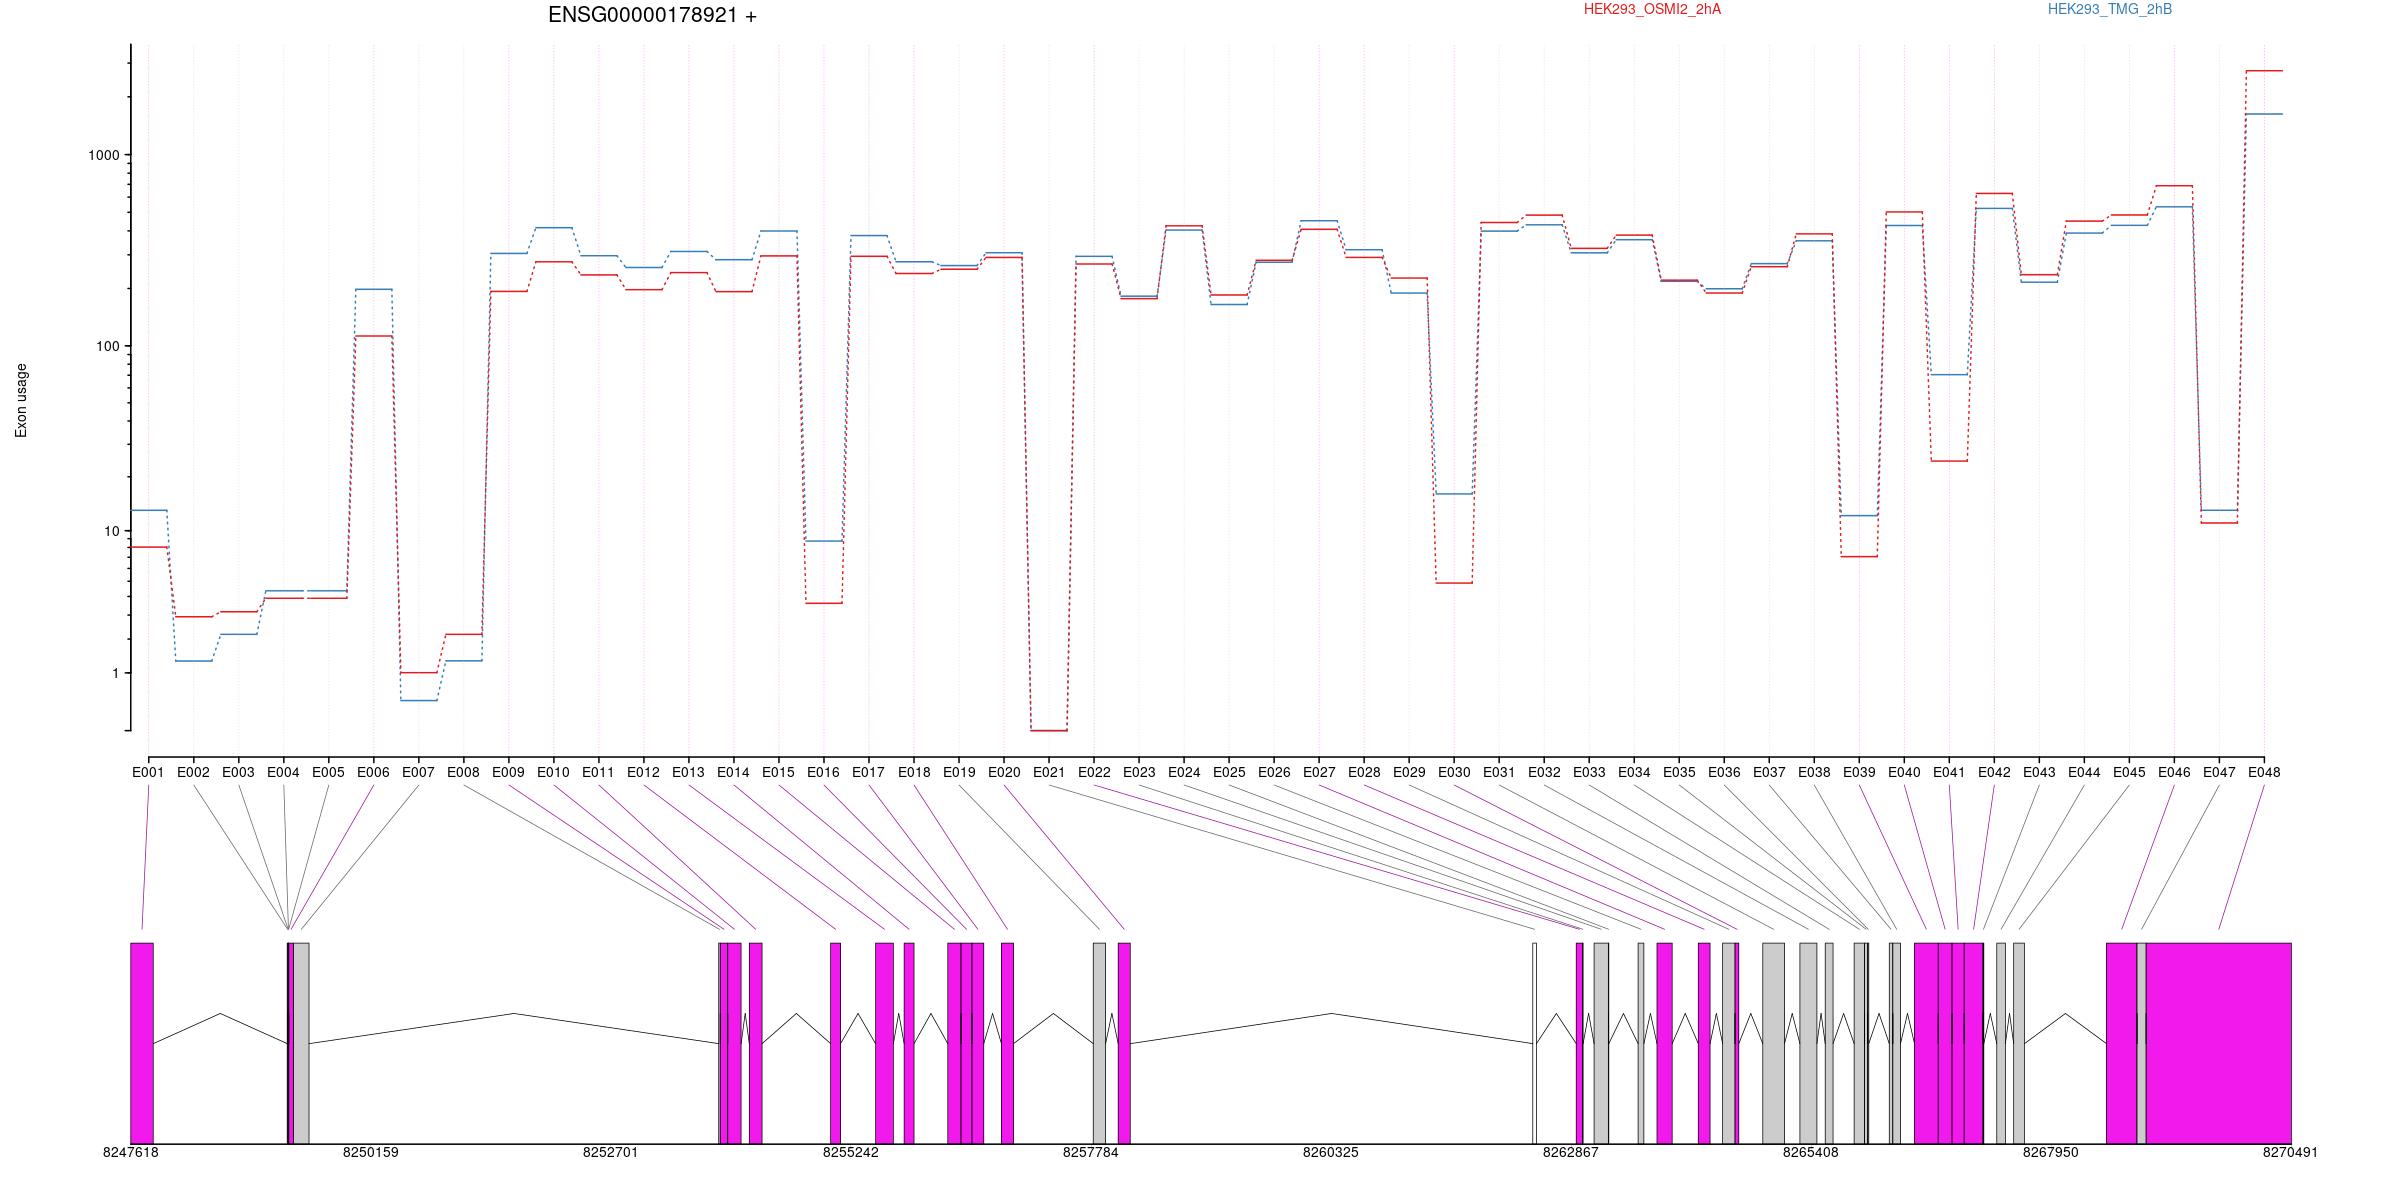Viewport: 2400px width, 1200px height.
Task: Click exon label E001
Action: click(148, 772)
